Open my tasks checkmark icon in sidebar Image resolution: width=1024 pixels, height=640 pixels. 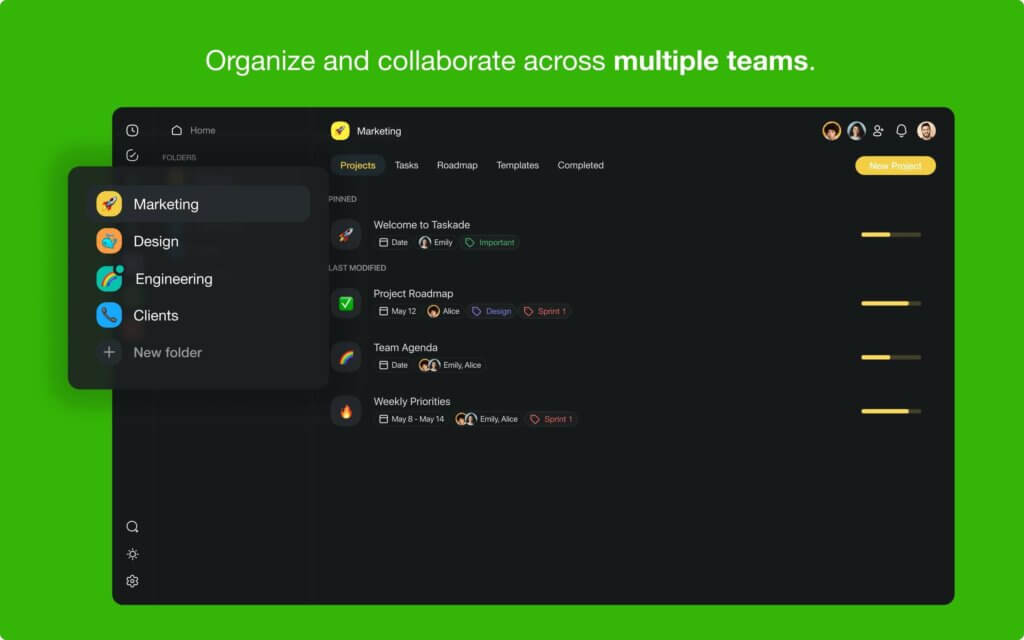(132, 155)
